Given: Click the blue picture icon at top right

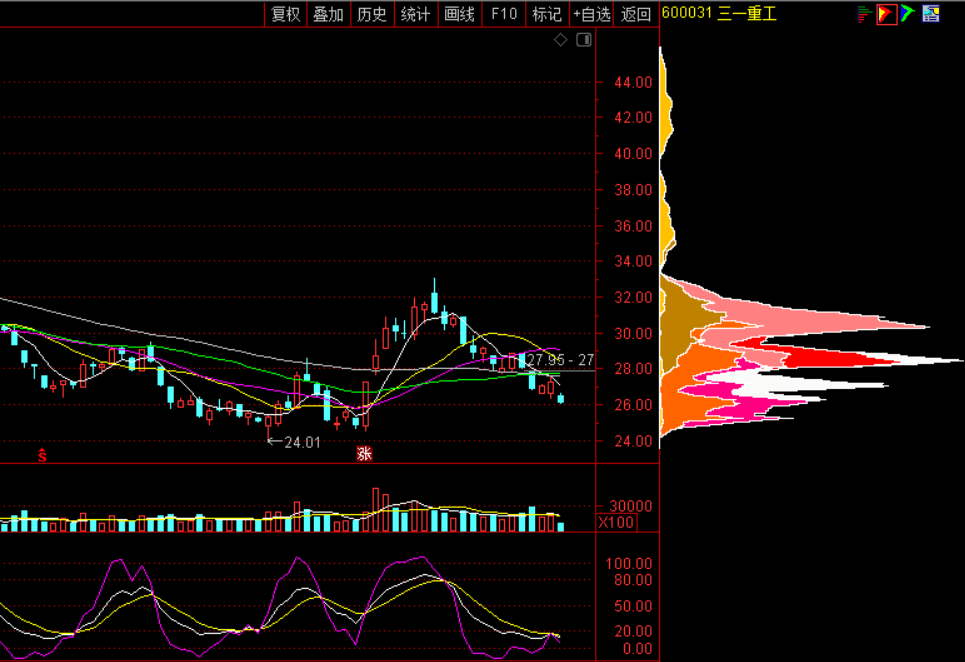Looking at the screenshot, I should pos(931,13).
